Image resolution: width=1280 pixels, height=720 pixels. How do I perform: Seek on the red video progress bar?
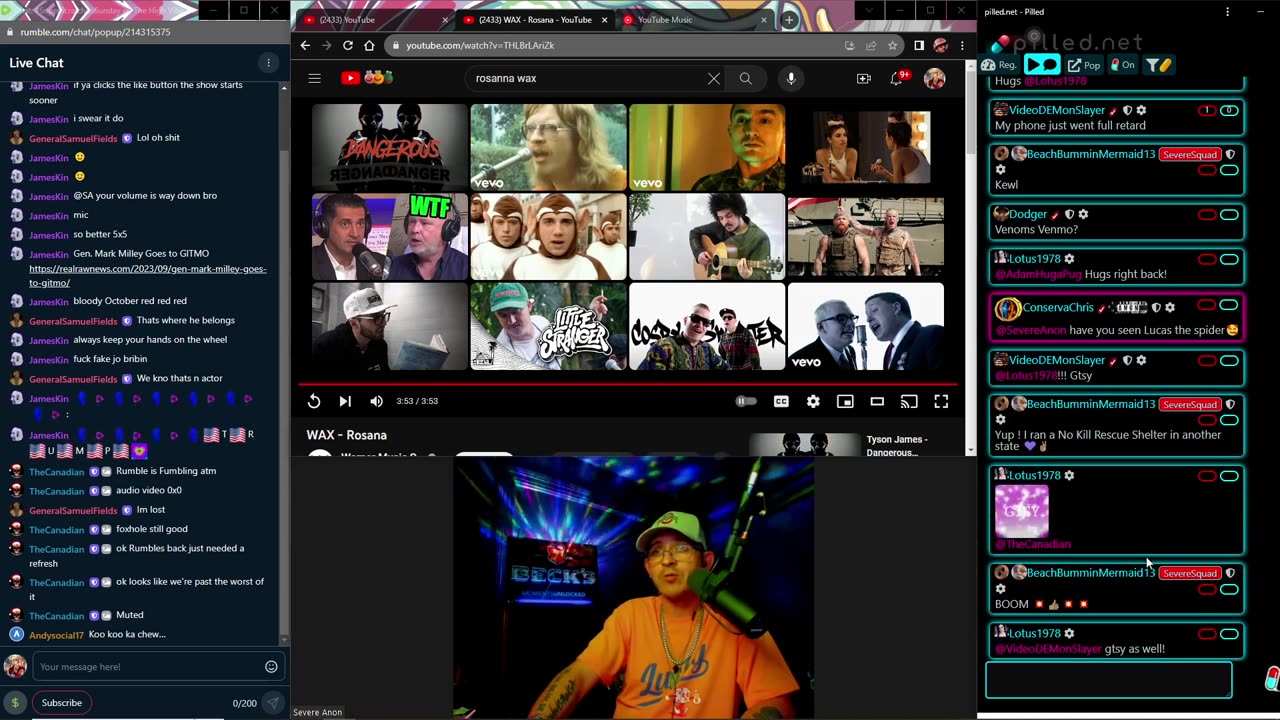628,383
